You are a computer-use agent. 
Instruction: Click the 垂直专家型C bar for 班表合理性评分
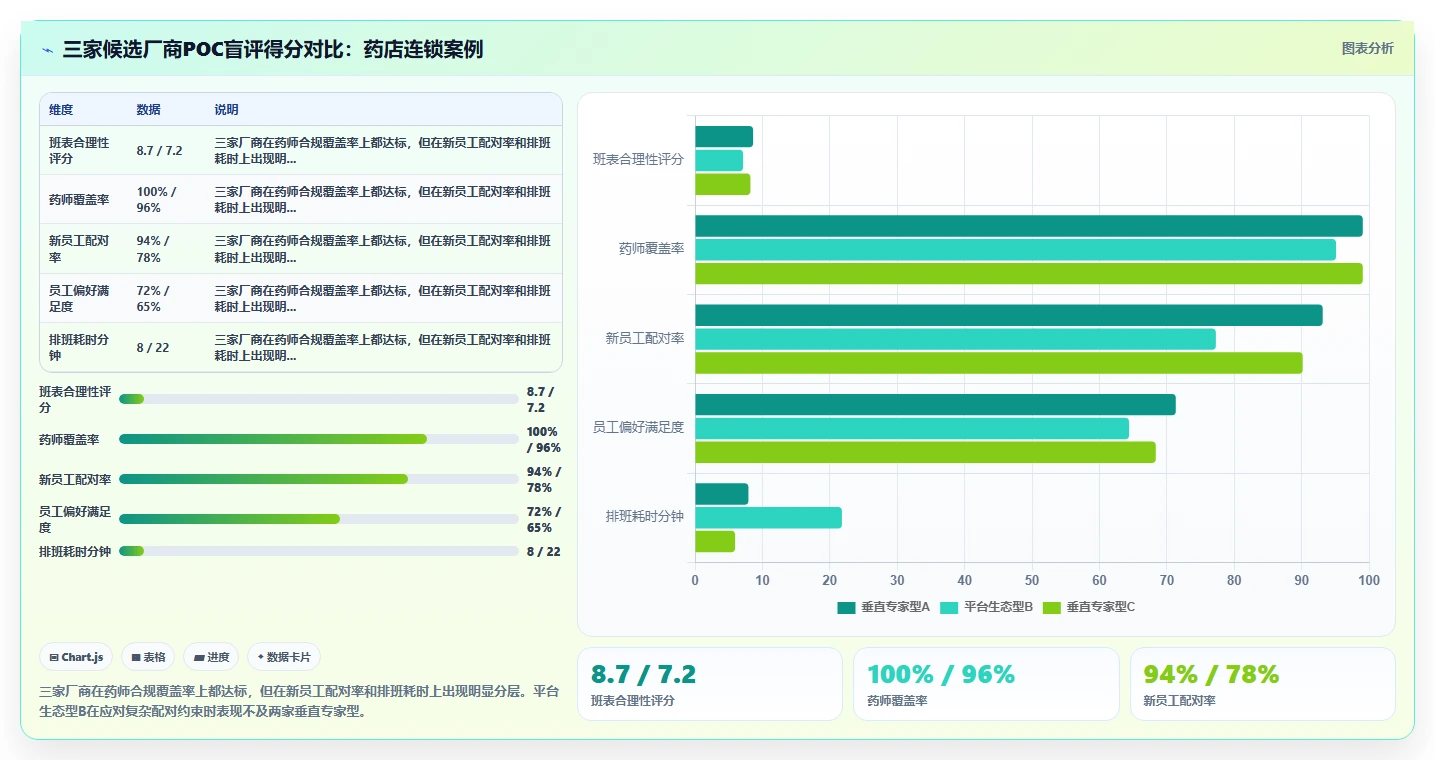(x=722, y=184)
